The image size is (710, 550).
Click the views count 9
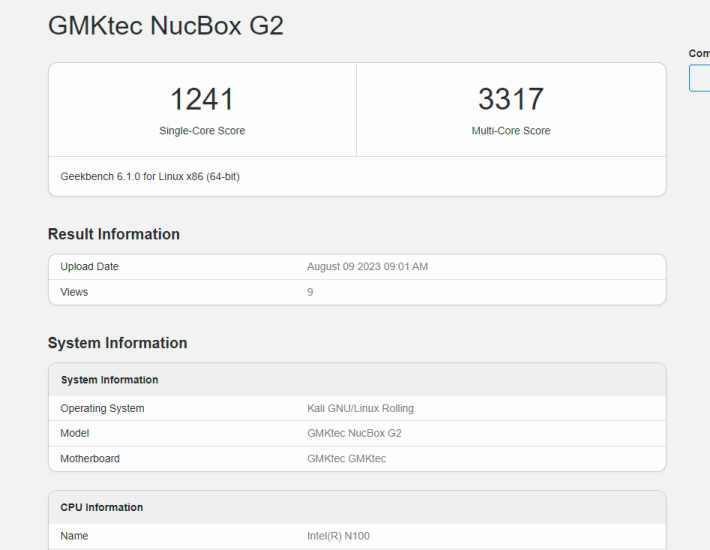click(x=310, y=292)
